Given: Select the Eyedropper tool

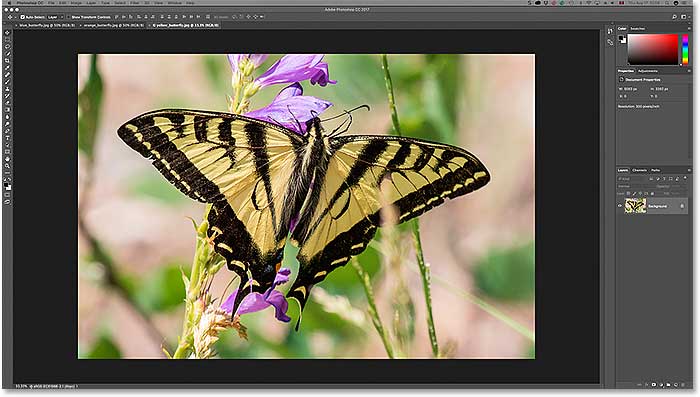Looking at the screenshot, I should point(7,68).
